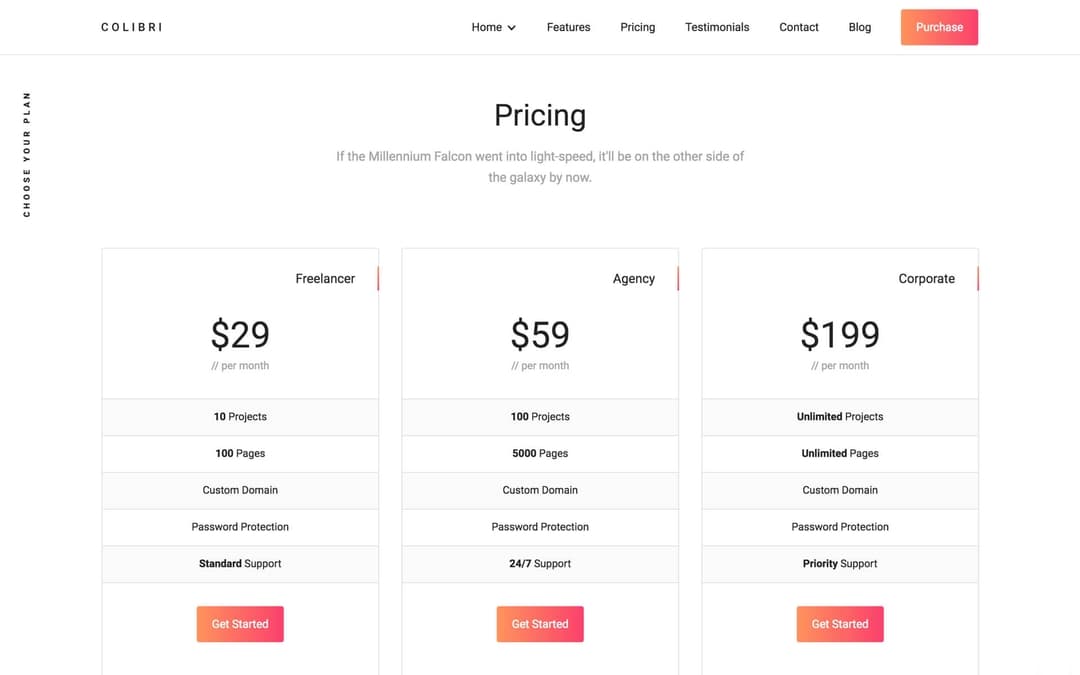Screen dimensions: 1080x675
Task: Navigate to the Features menu item
Action: click(568, 27)
